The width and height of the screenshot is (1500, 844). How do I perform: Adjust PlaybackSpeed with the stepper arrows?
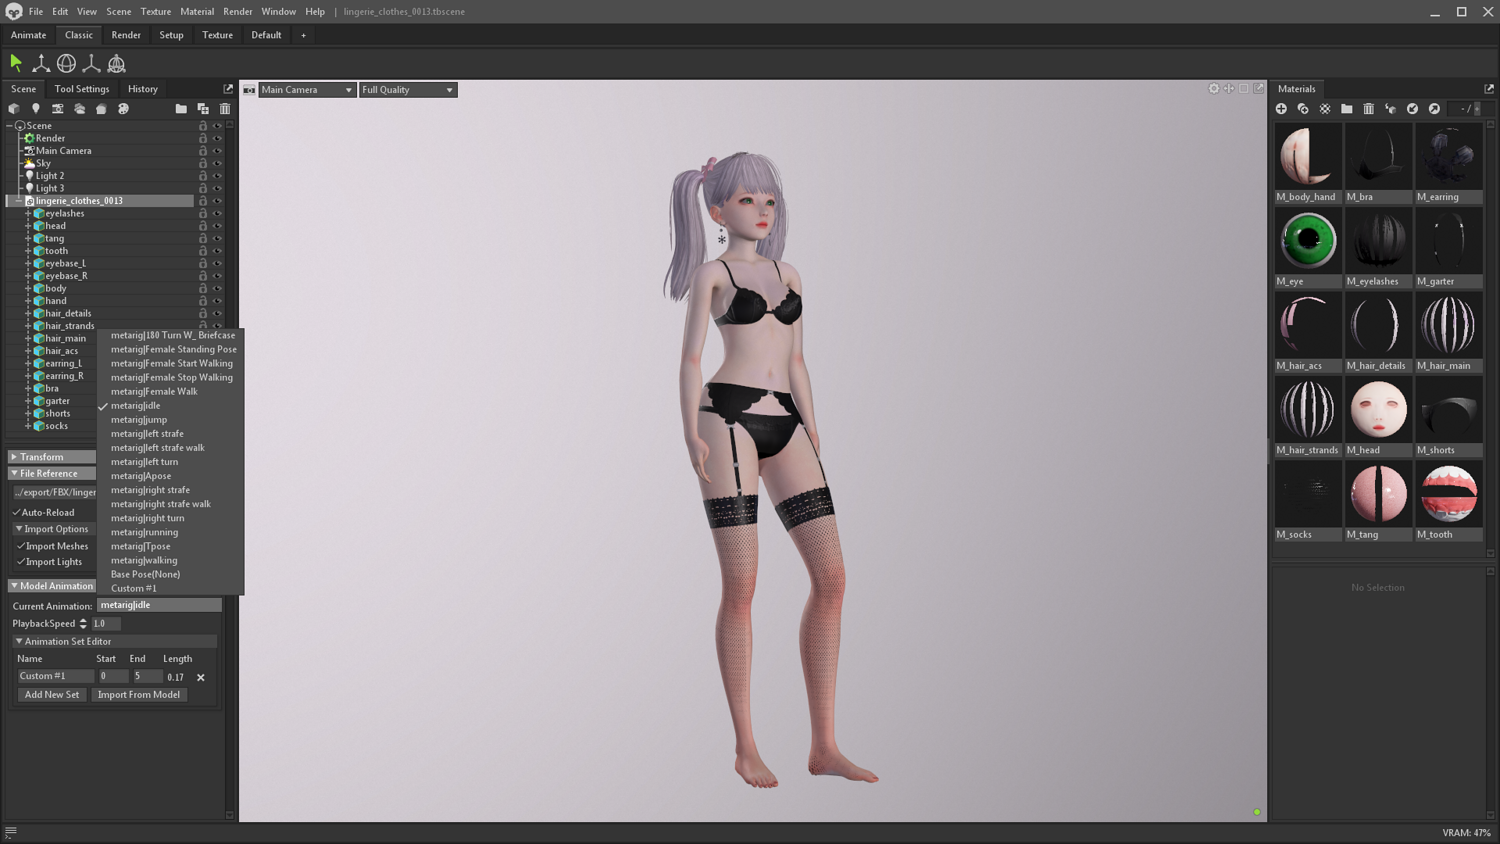[x=83, y=624]
